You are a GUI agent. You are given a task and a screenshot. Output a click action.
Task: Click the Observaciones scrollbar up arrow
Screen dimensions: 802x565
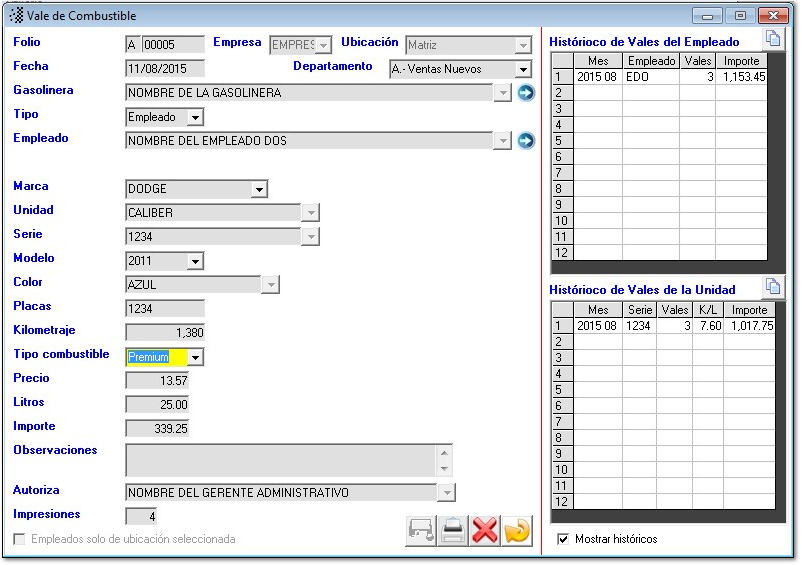[x=444, y=453]
